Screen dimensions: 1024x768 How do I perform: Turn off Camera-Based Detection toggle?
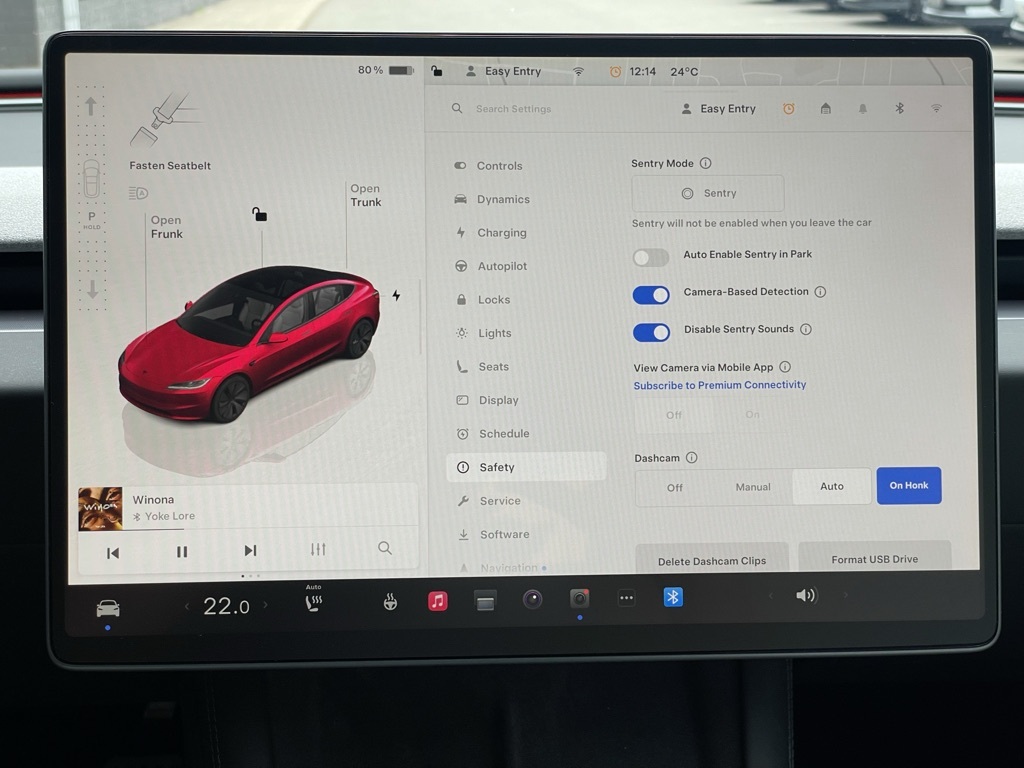coord(651,295)
